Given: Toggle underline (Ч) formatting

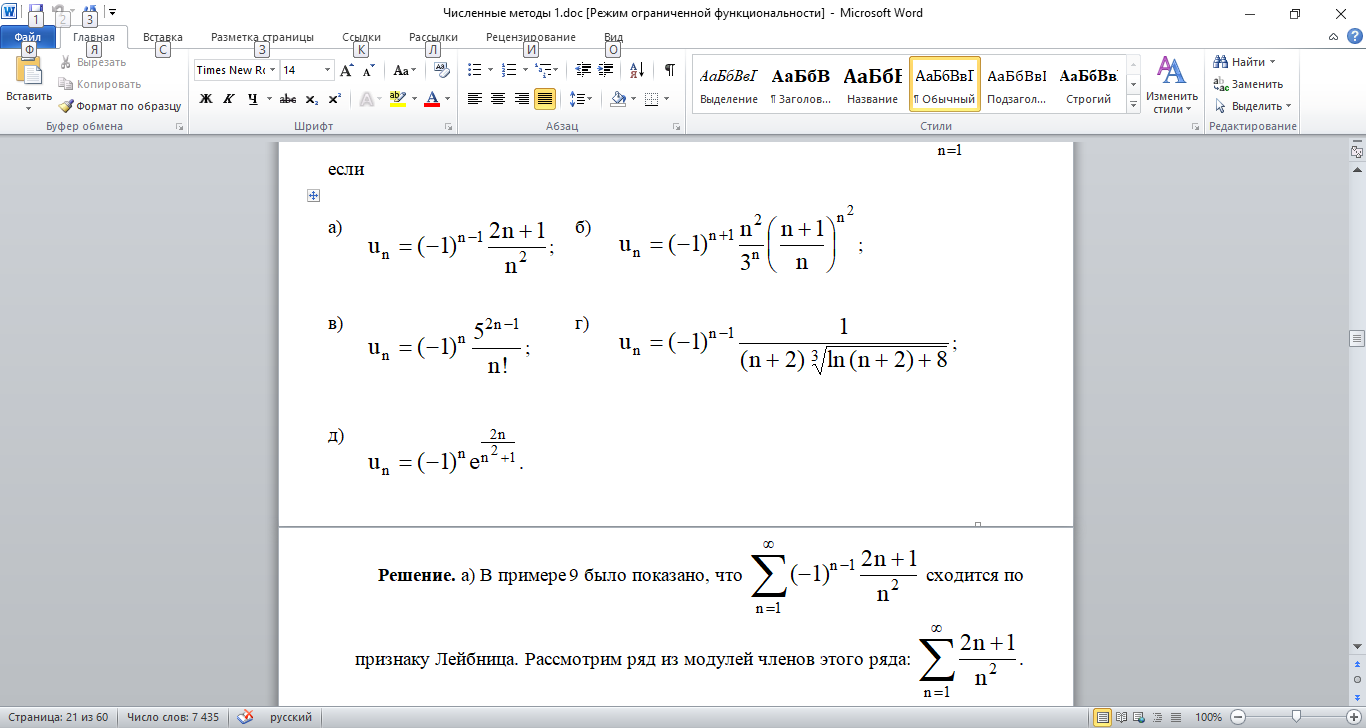Looking at the screenshot, I should click(x=252, y=99).
